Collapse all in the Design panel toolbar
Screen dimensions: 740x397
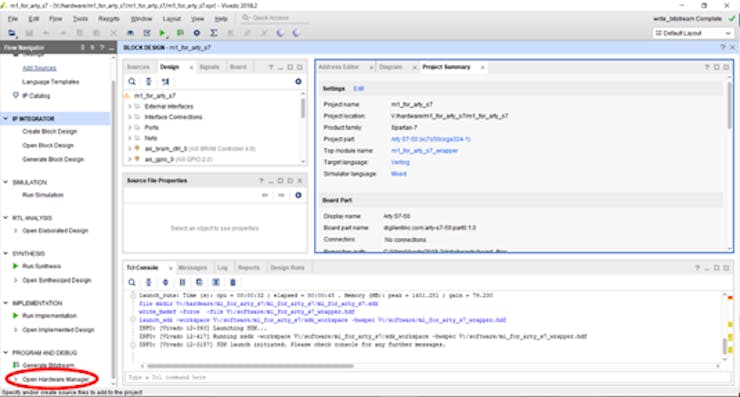[149, 82]
